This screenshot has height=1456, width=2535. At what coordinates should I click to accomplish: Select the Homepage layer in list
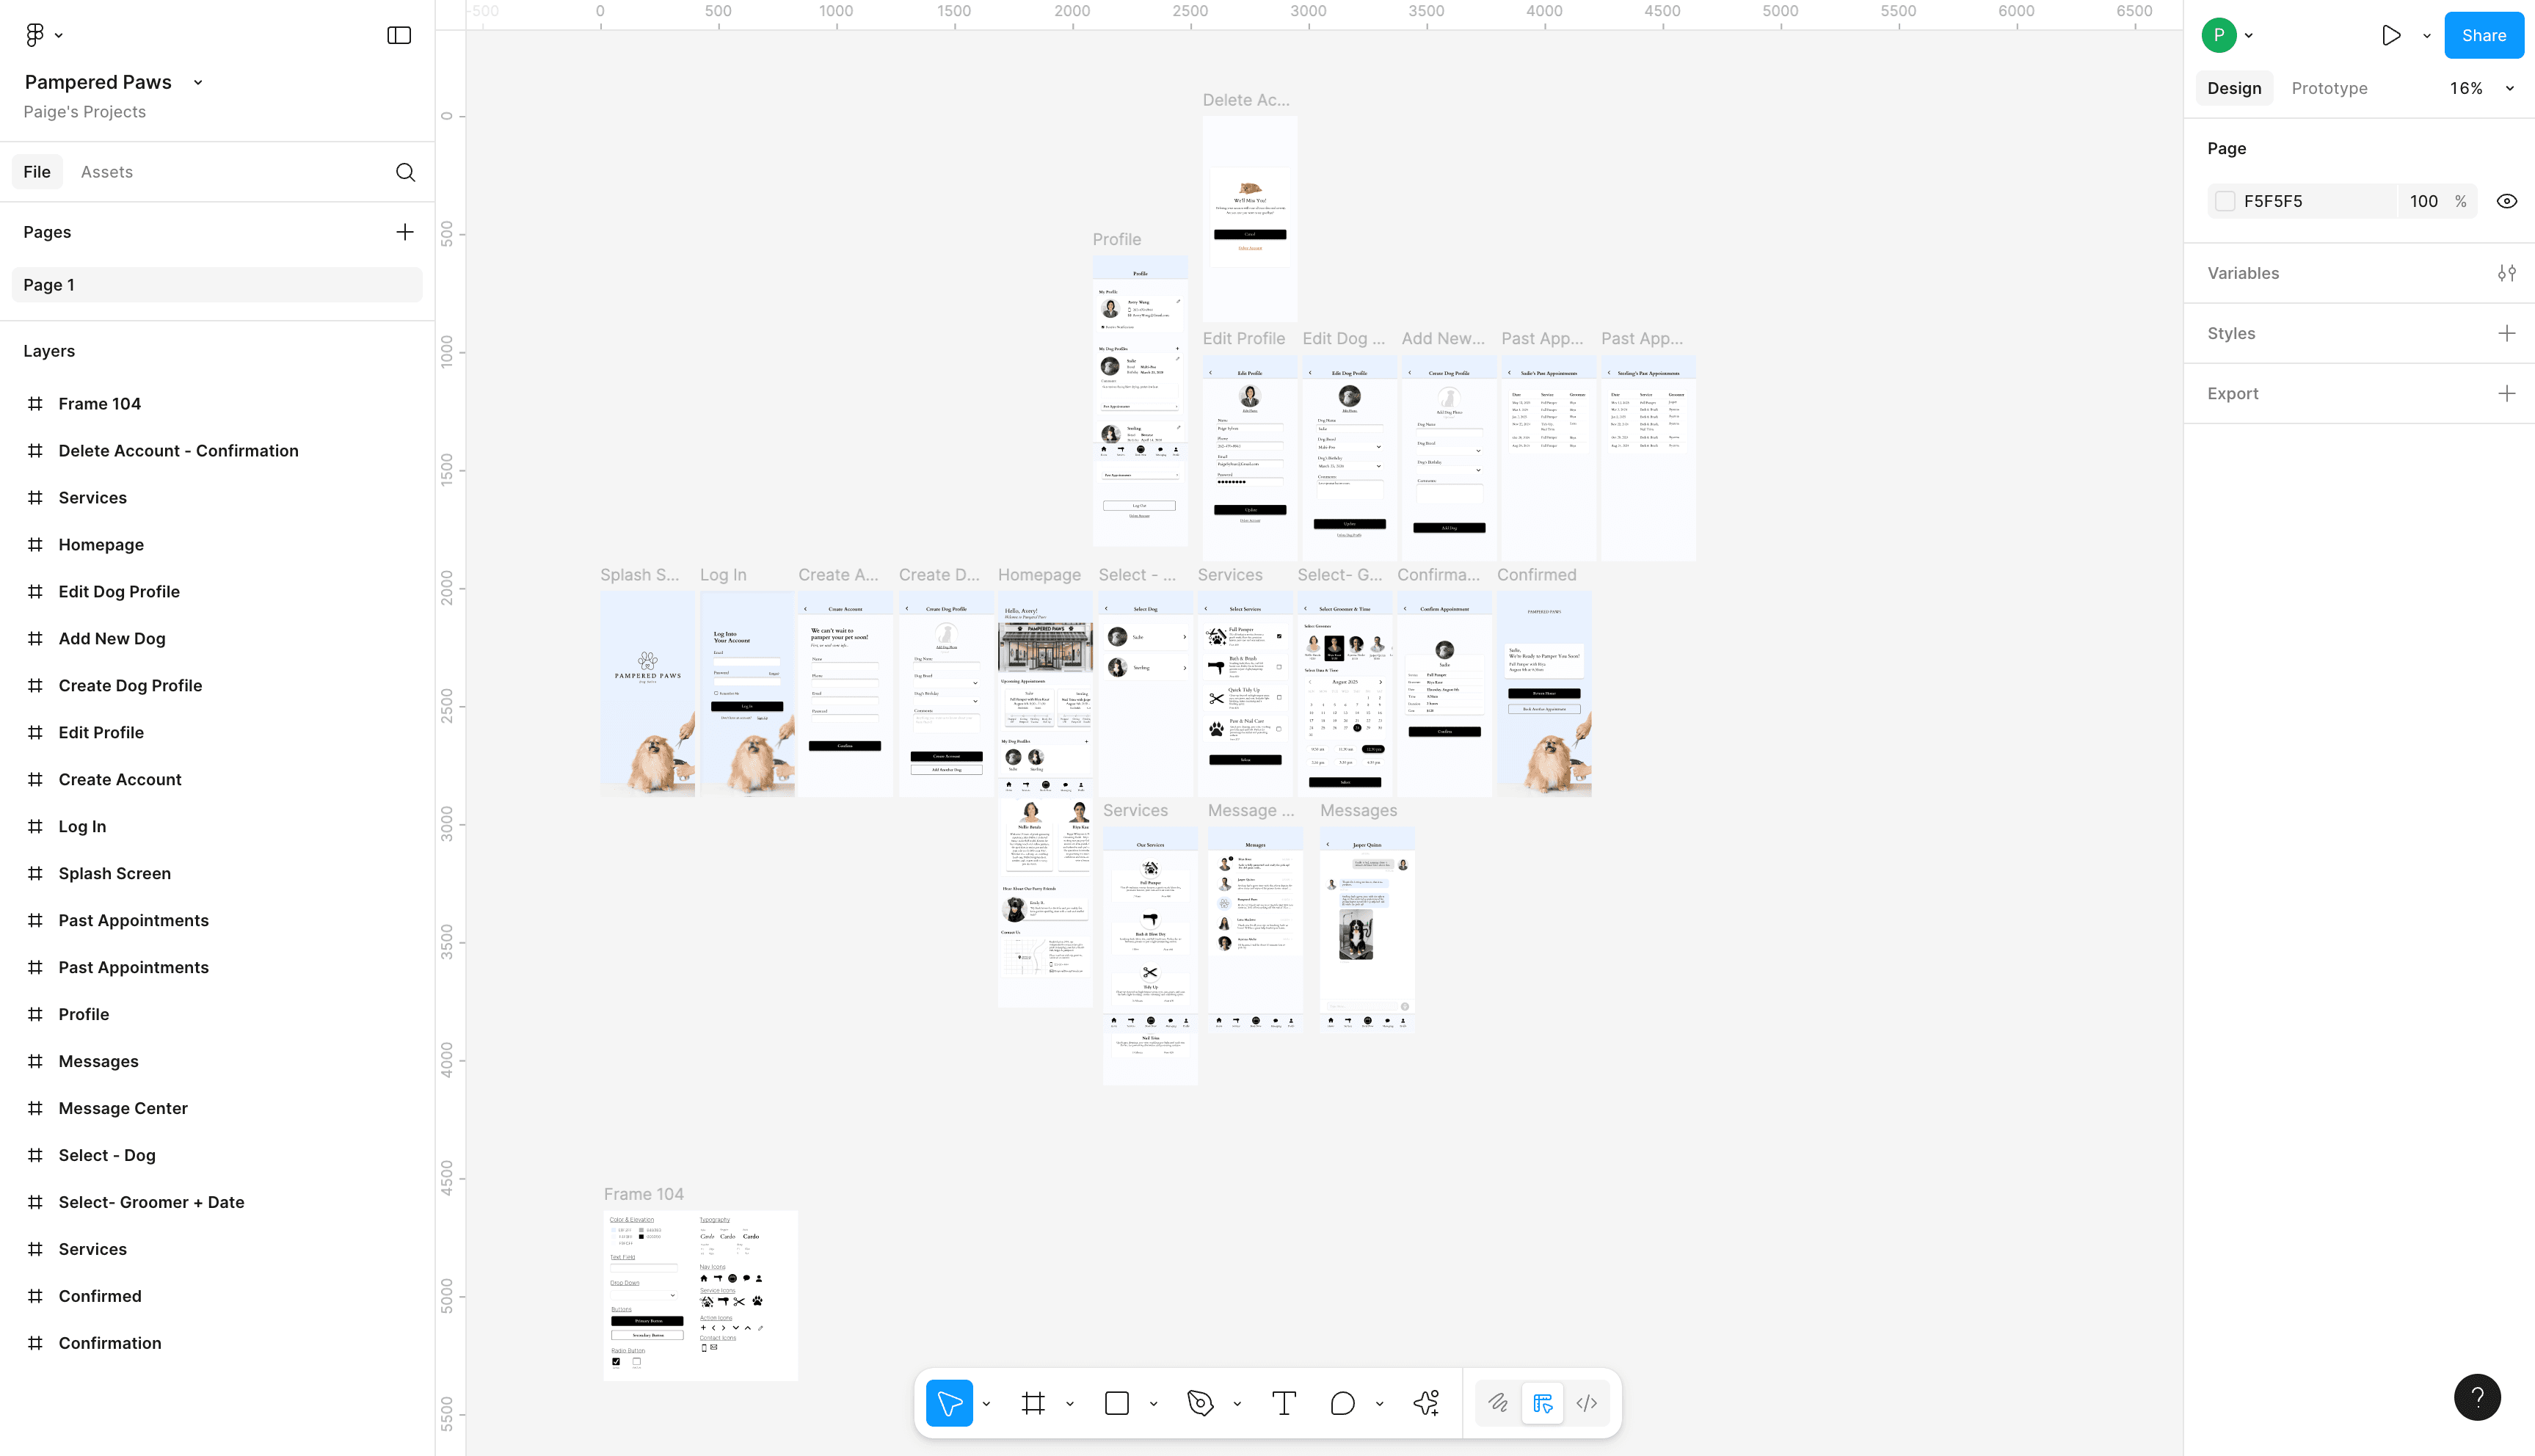coord(101,545)
